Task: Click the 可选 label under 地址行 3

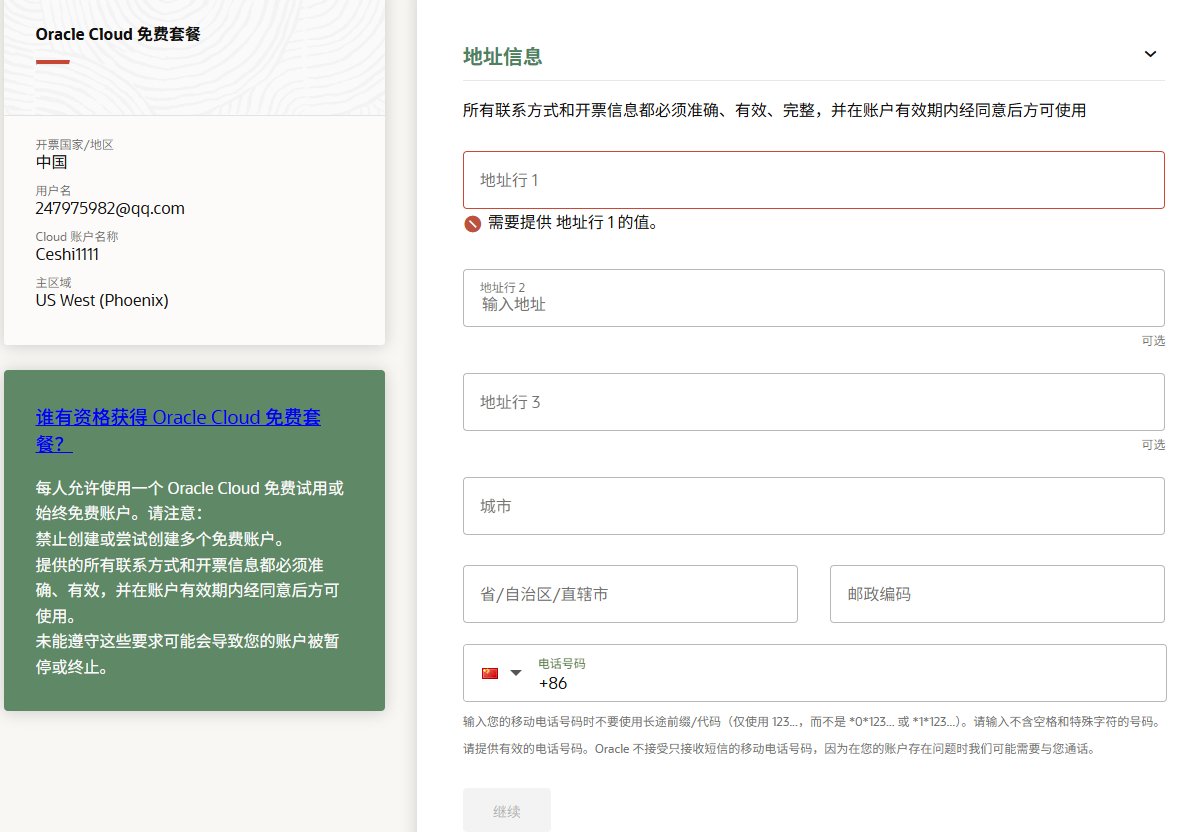Action: [1153, 445]
